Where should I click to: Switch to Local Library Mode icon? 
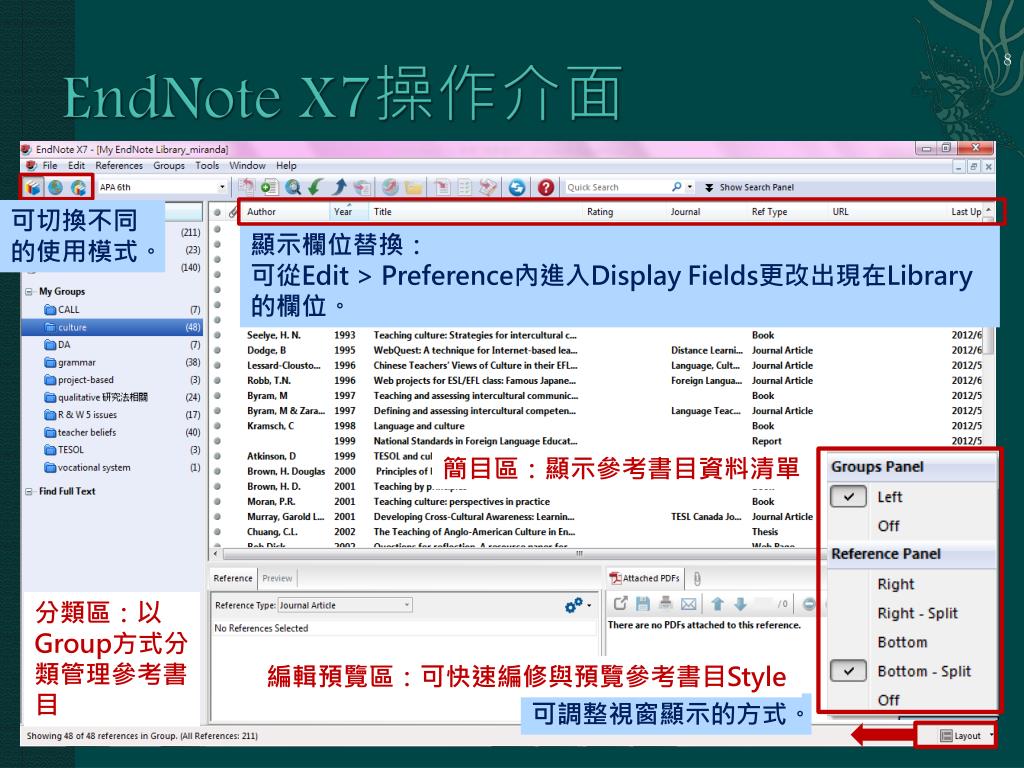pyautogui.click(x=33, y=187)
